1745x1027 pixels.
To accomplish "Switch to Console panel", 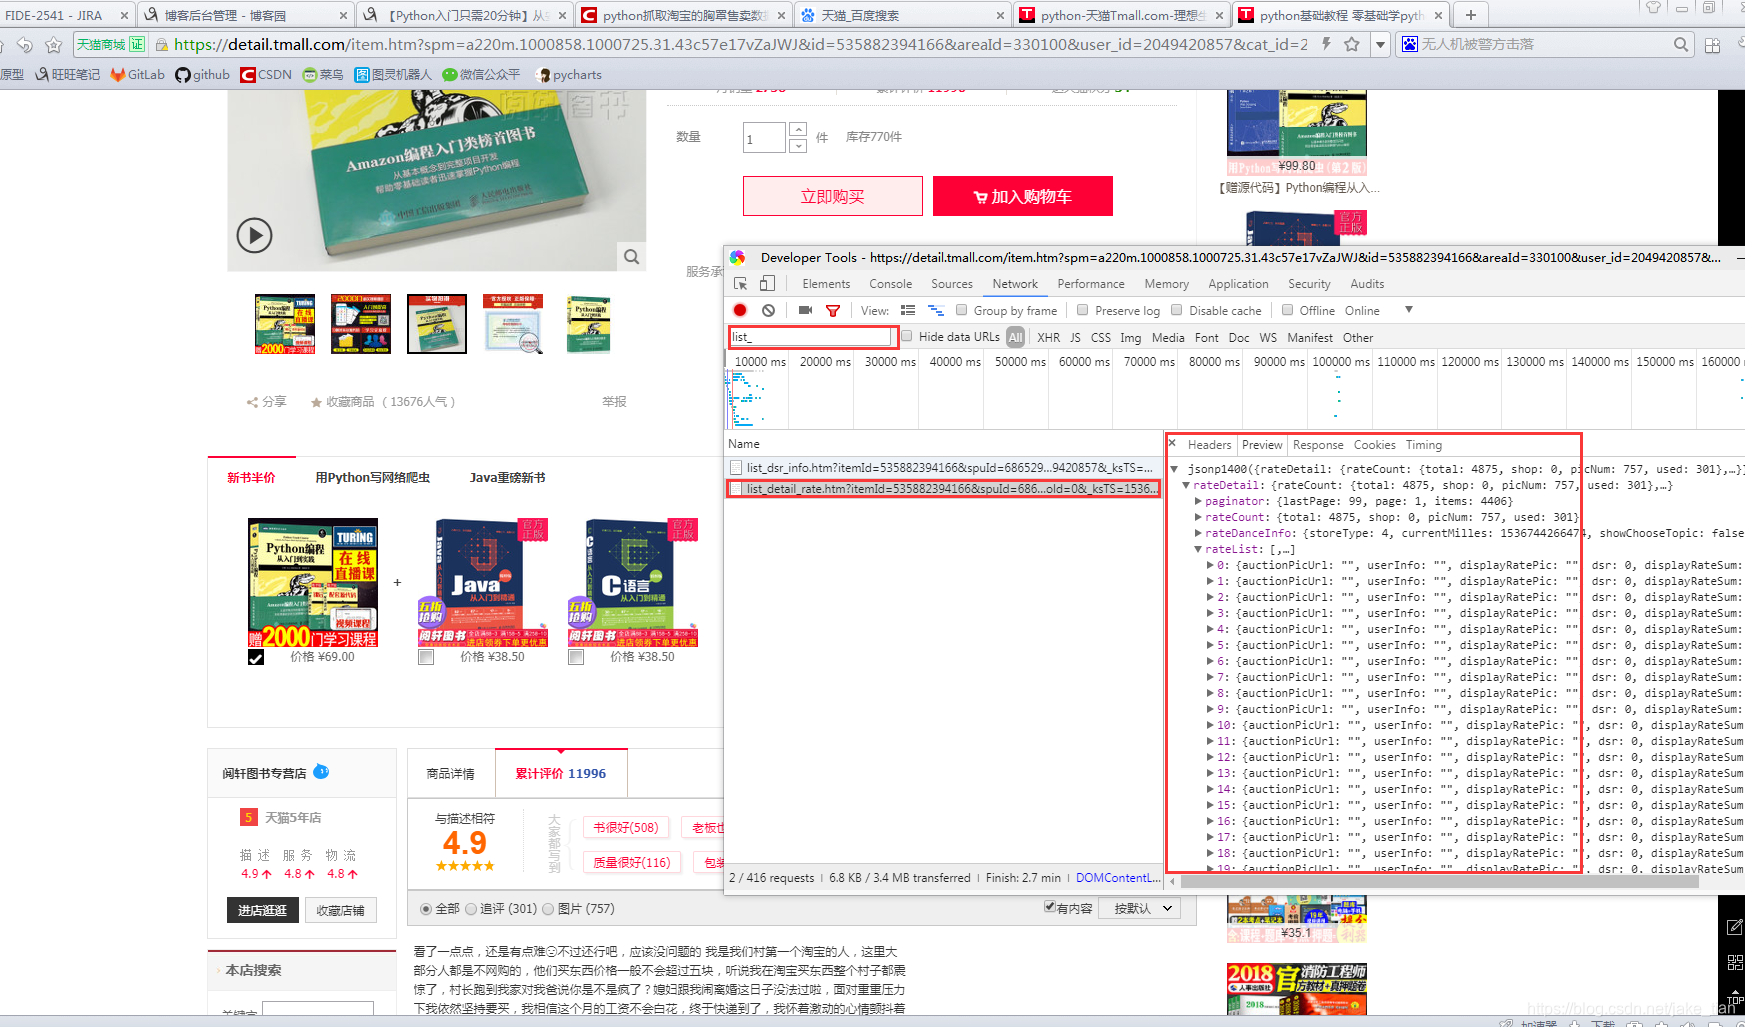I will (x=891, y=284).
